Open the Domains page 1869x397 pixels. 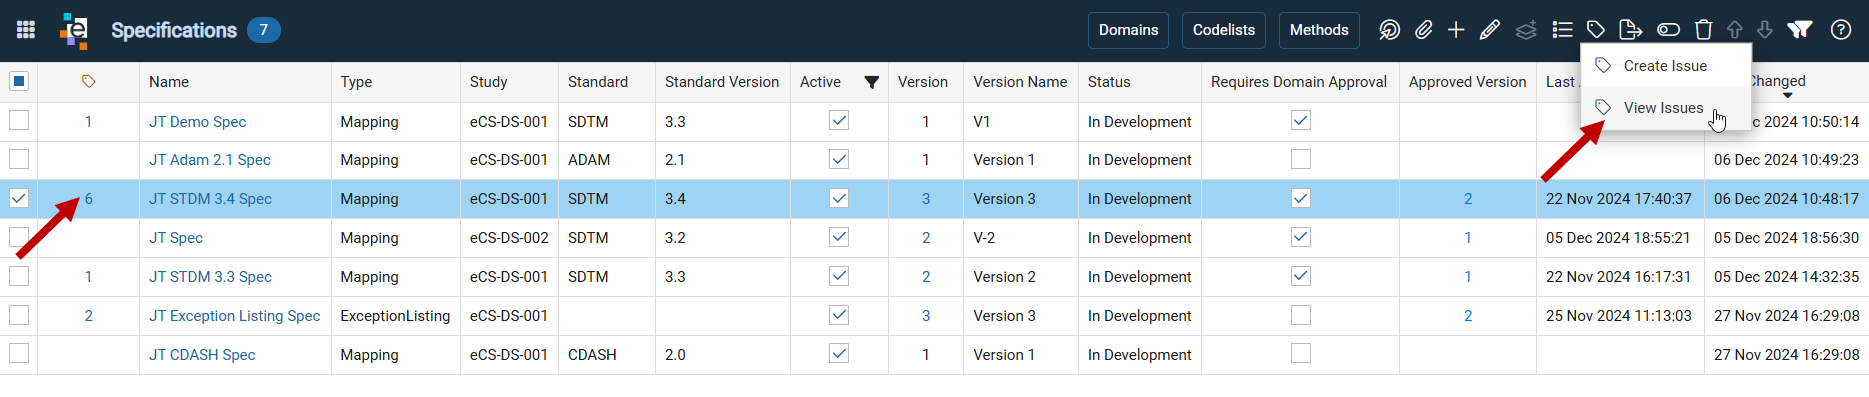pyautogui.click(x=1128, y=30)
